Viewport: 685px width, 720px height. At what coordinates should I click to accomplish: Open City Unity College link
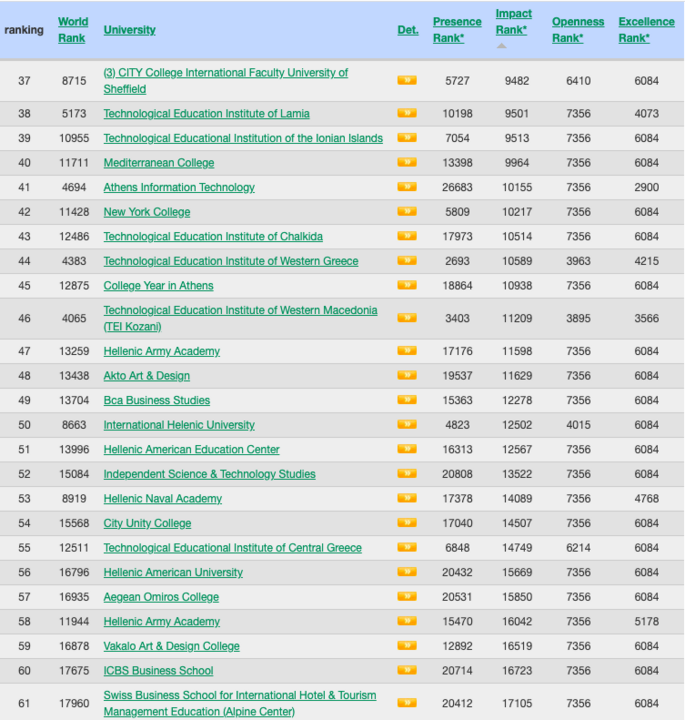(147, 523)
